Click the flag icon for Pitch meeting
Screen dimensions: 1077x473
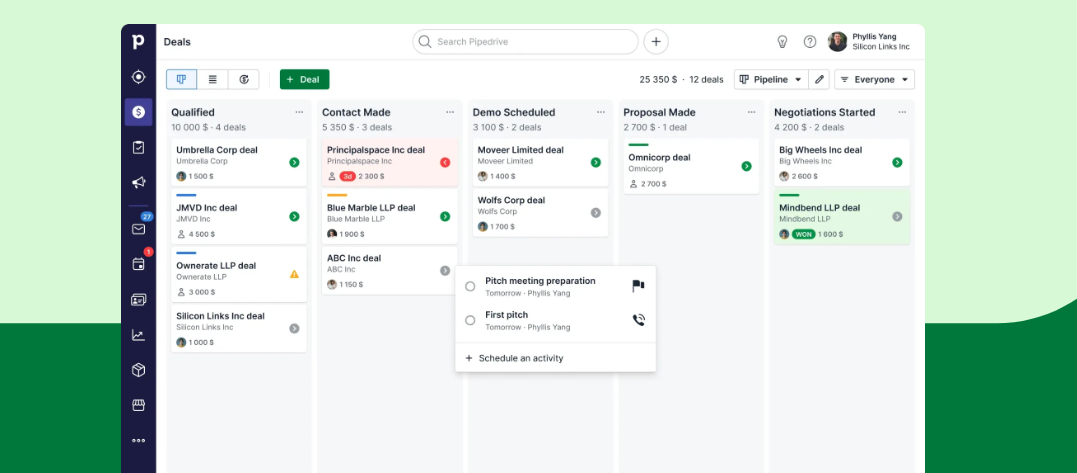coord(638,286)
